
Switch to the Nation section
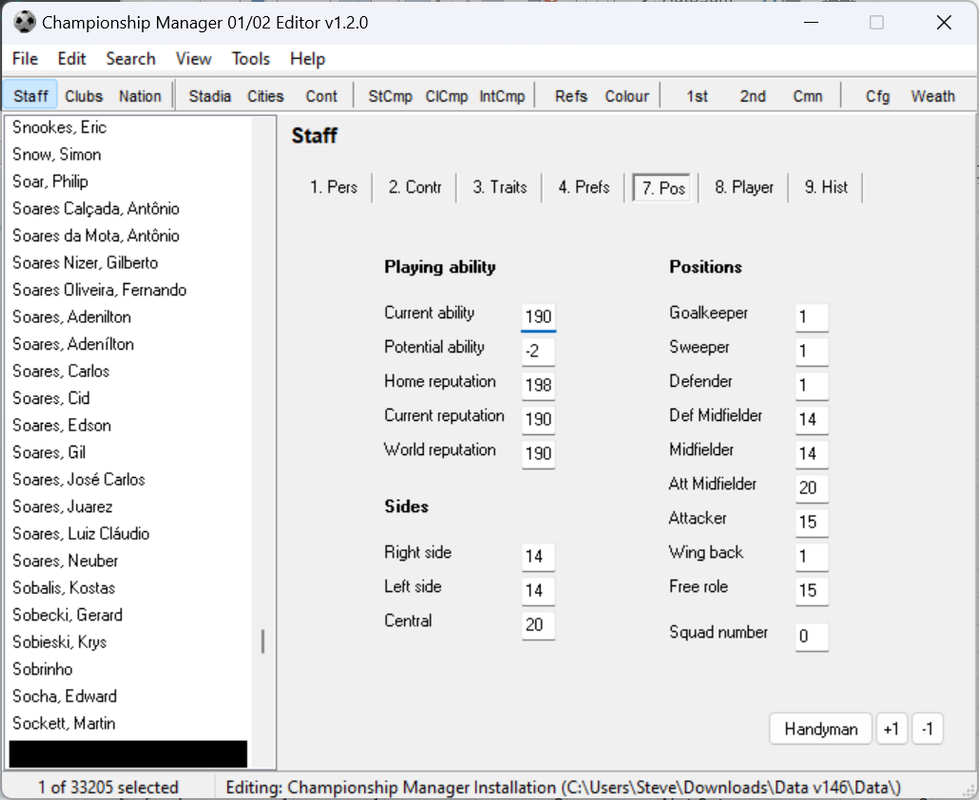[x=140, y=96]
